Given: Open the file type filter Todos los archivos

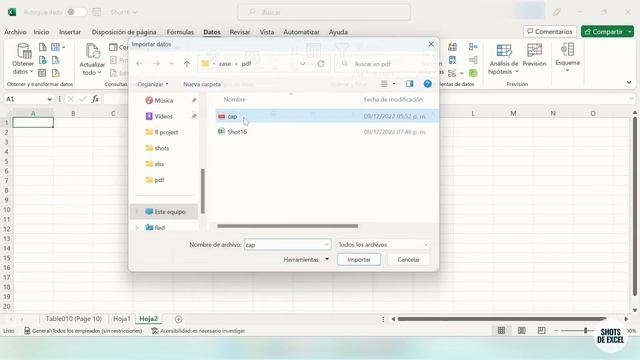Looking at the screenshot, I should point(383,244).
